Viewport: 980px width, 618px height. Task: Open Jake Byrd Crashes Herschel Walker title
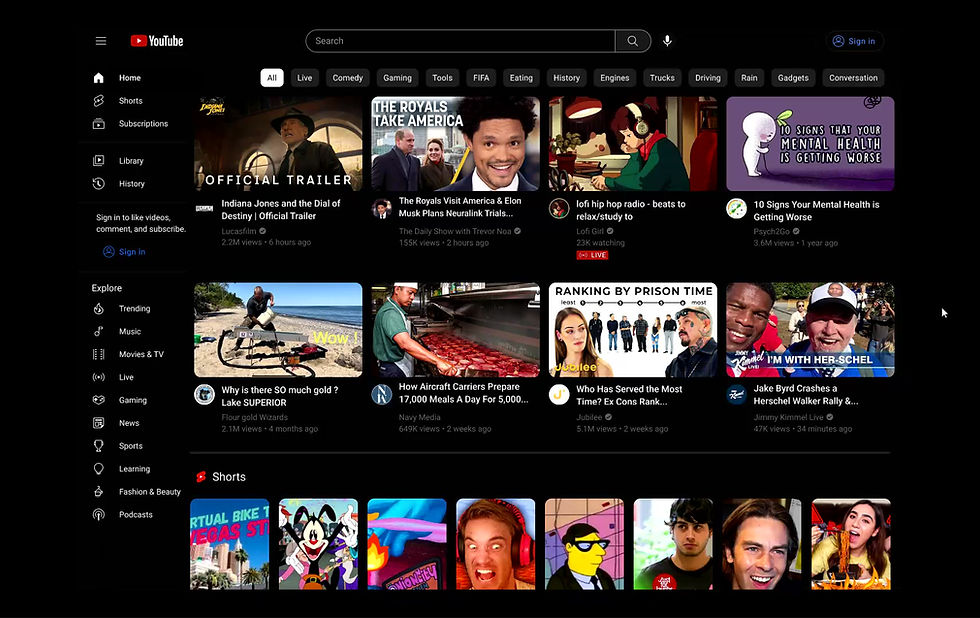806,395
